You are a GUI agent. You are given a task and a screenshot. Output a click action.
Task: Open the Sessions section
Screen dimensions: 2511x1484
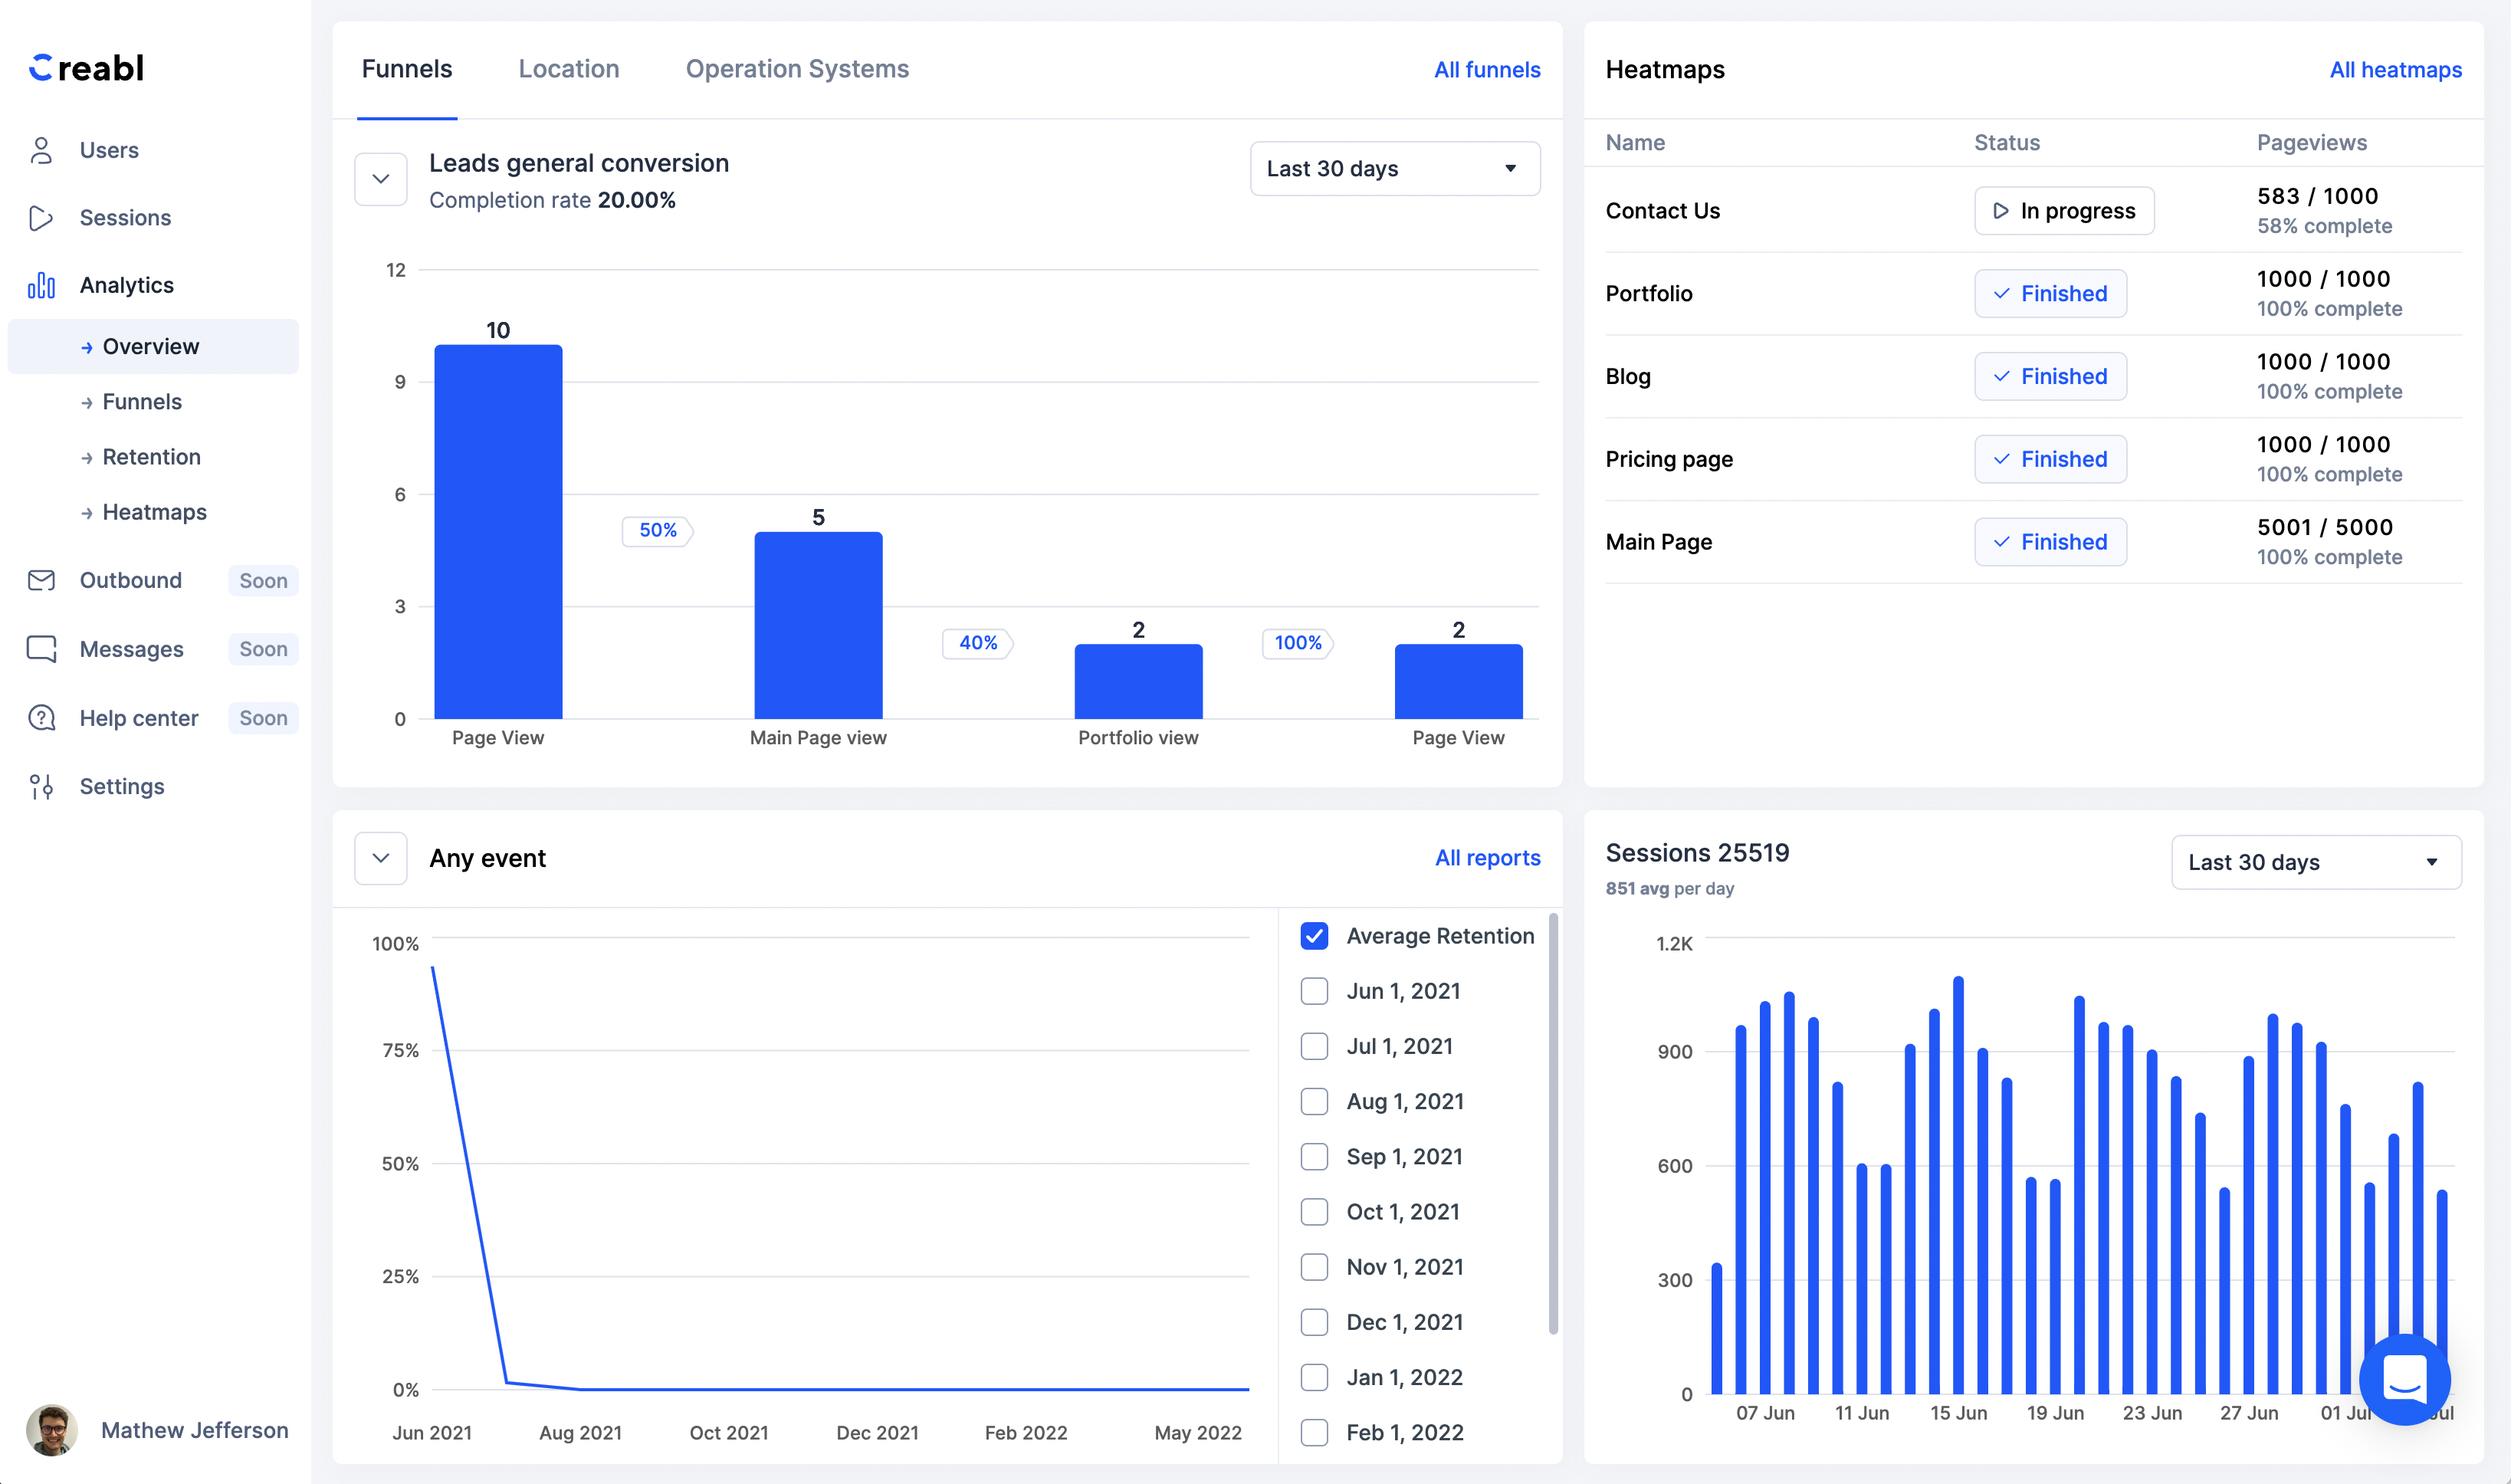click(x=125, y=217)
